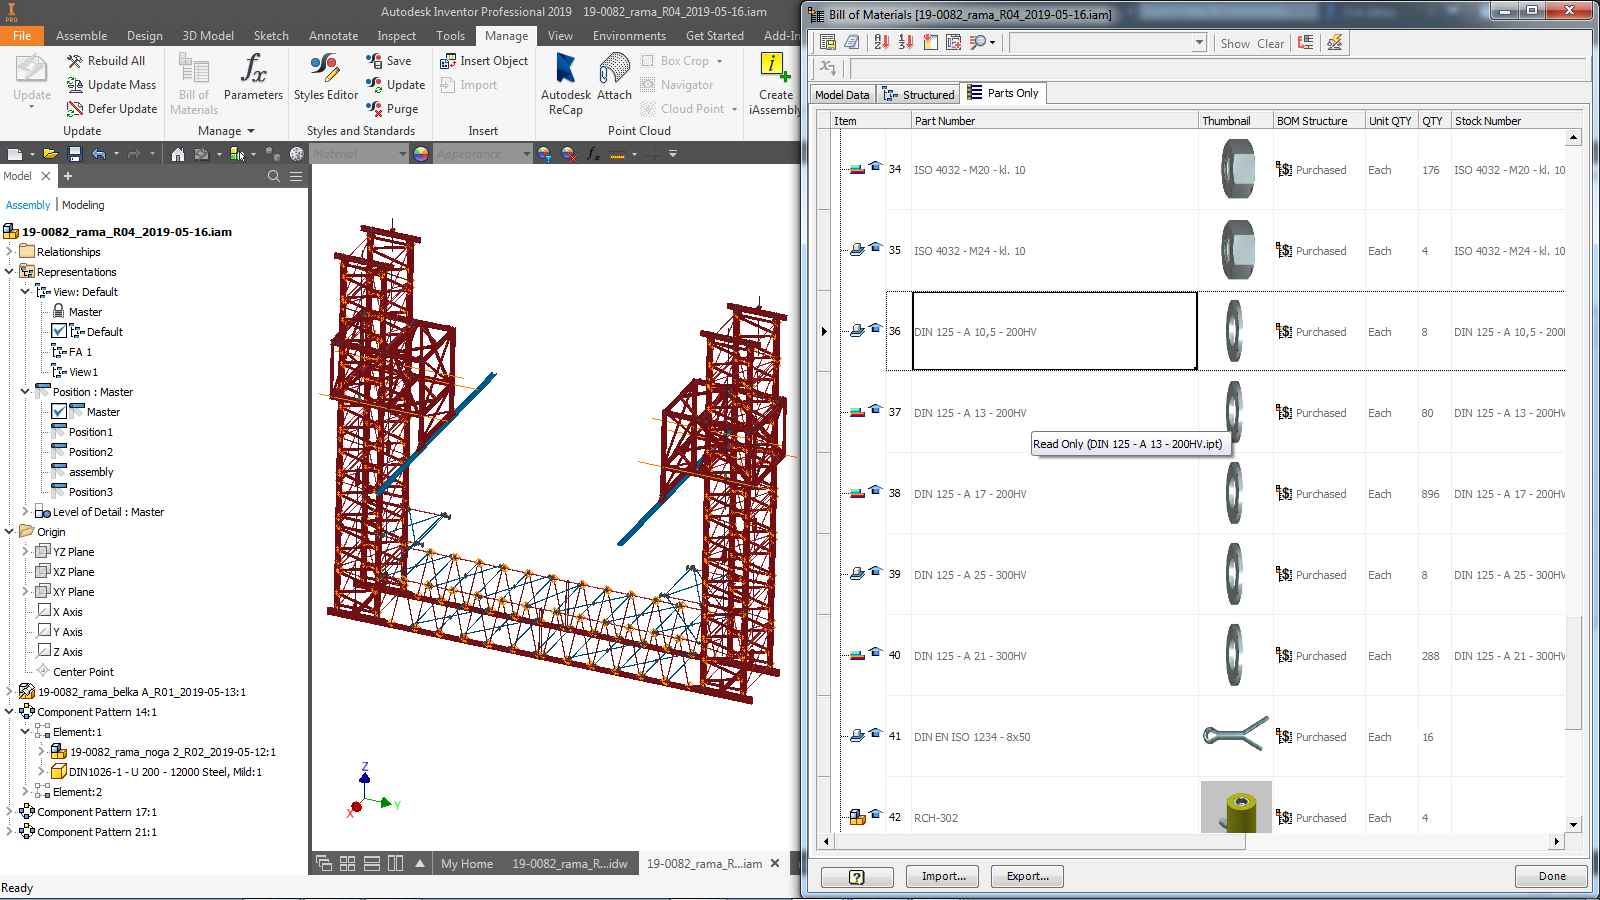
Task: Expand Level of Detail : Master node
Action: click(25, 511)
